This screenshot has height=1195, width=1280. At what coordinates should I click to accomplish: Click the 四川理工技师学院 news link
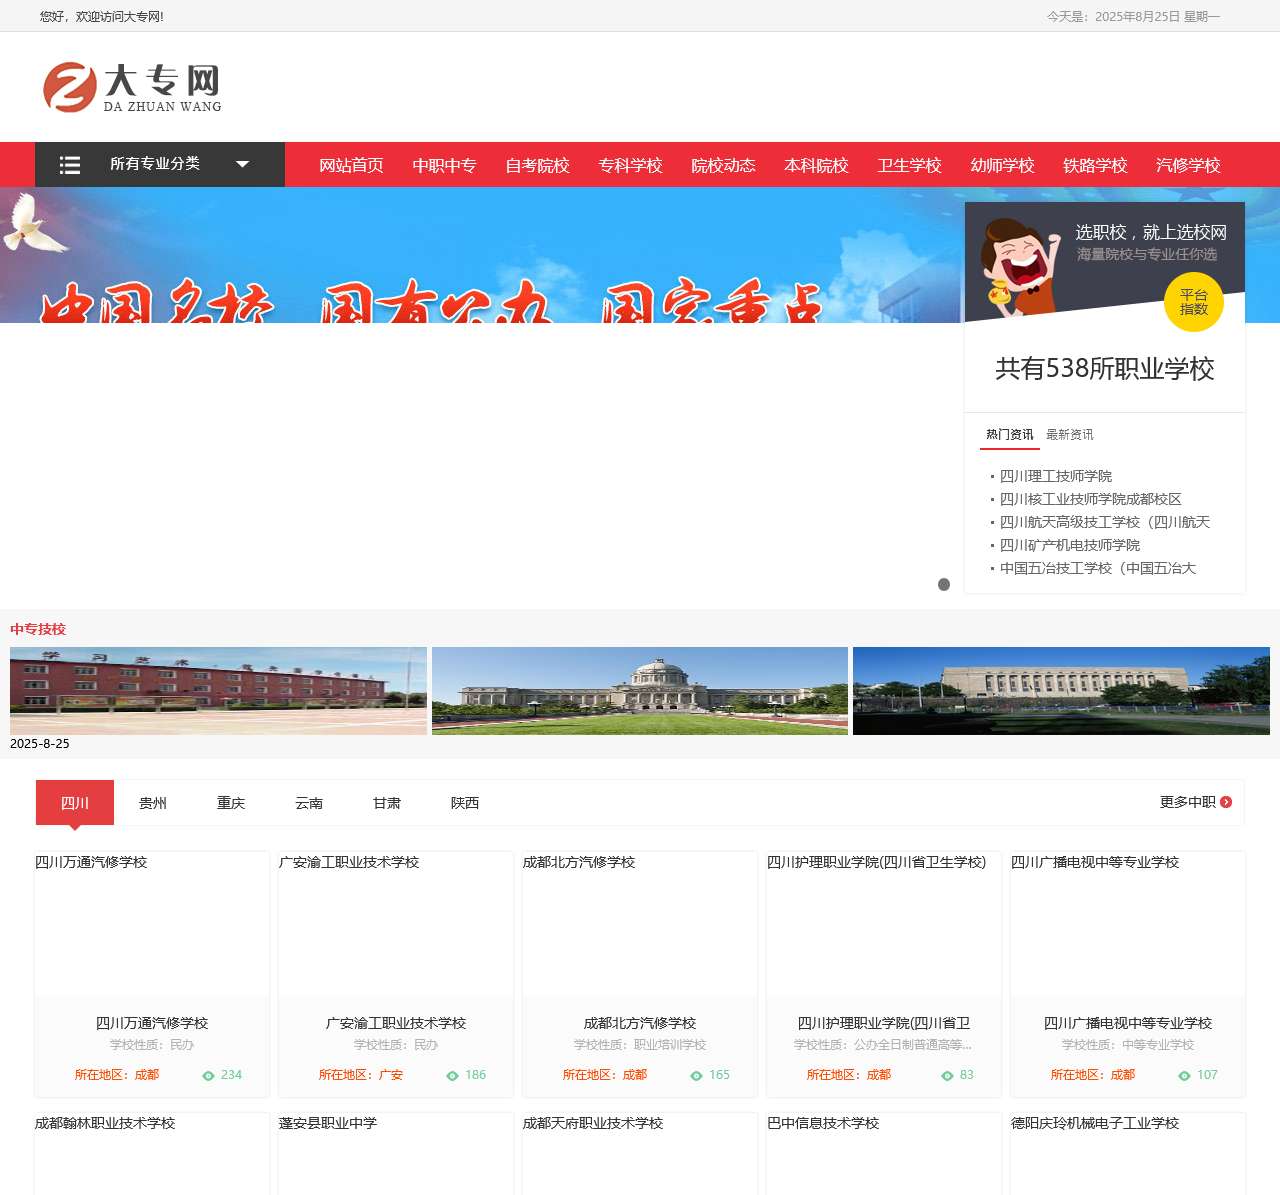(1054, 476)
